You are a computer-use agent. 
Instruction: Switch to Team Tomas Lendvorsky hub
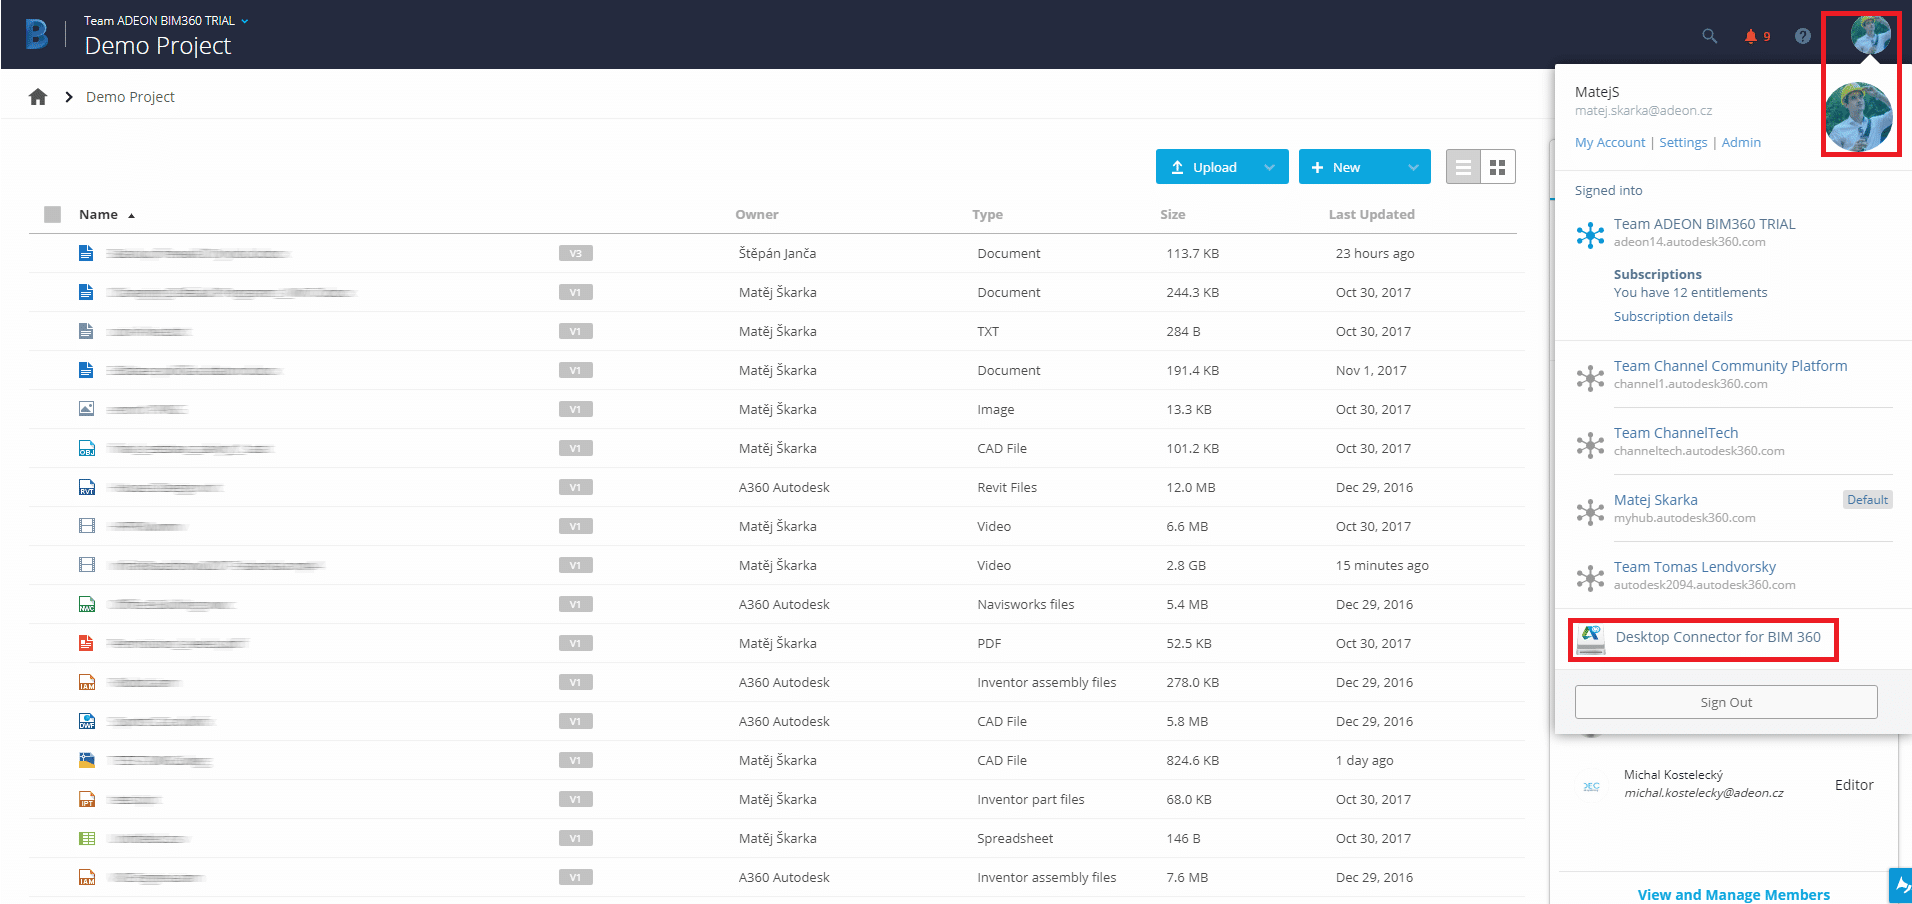[1695, 567]
